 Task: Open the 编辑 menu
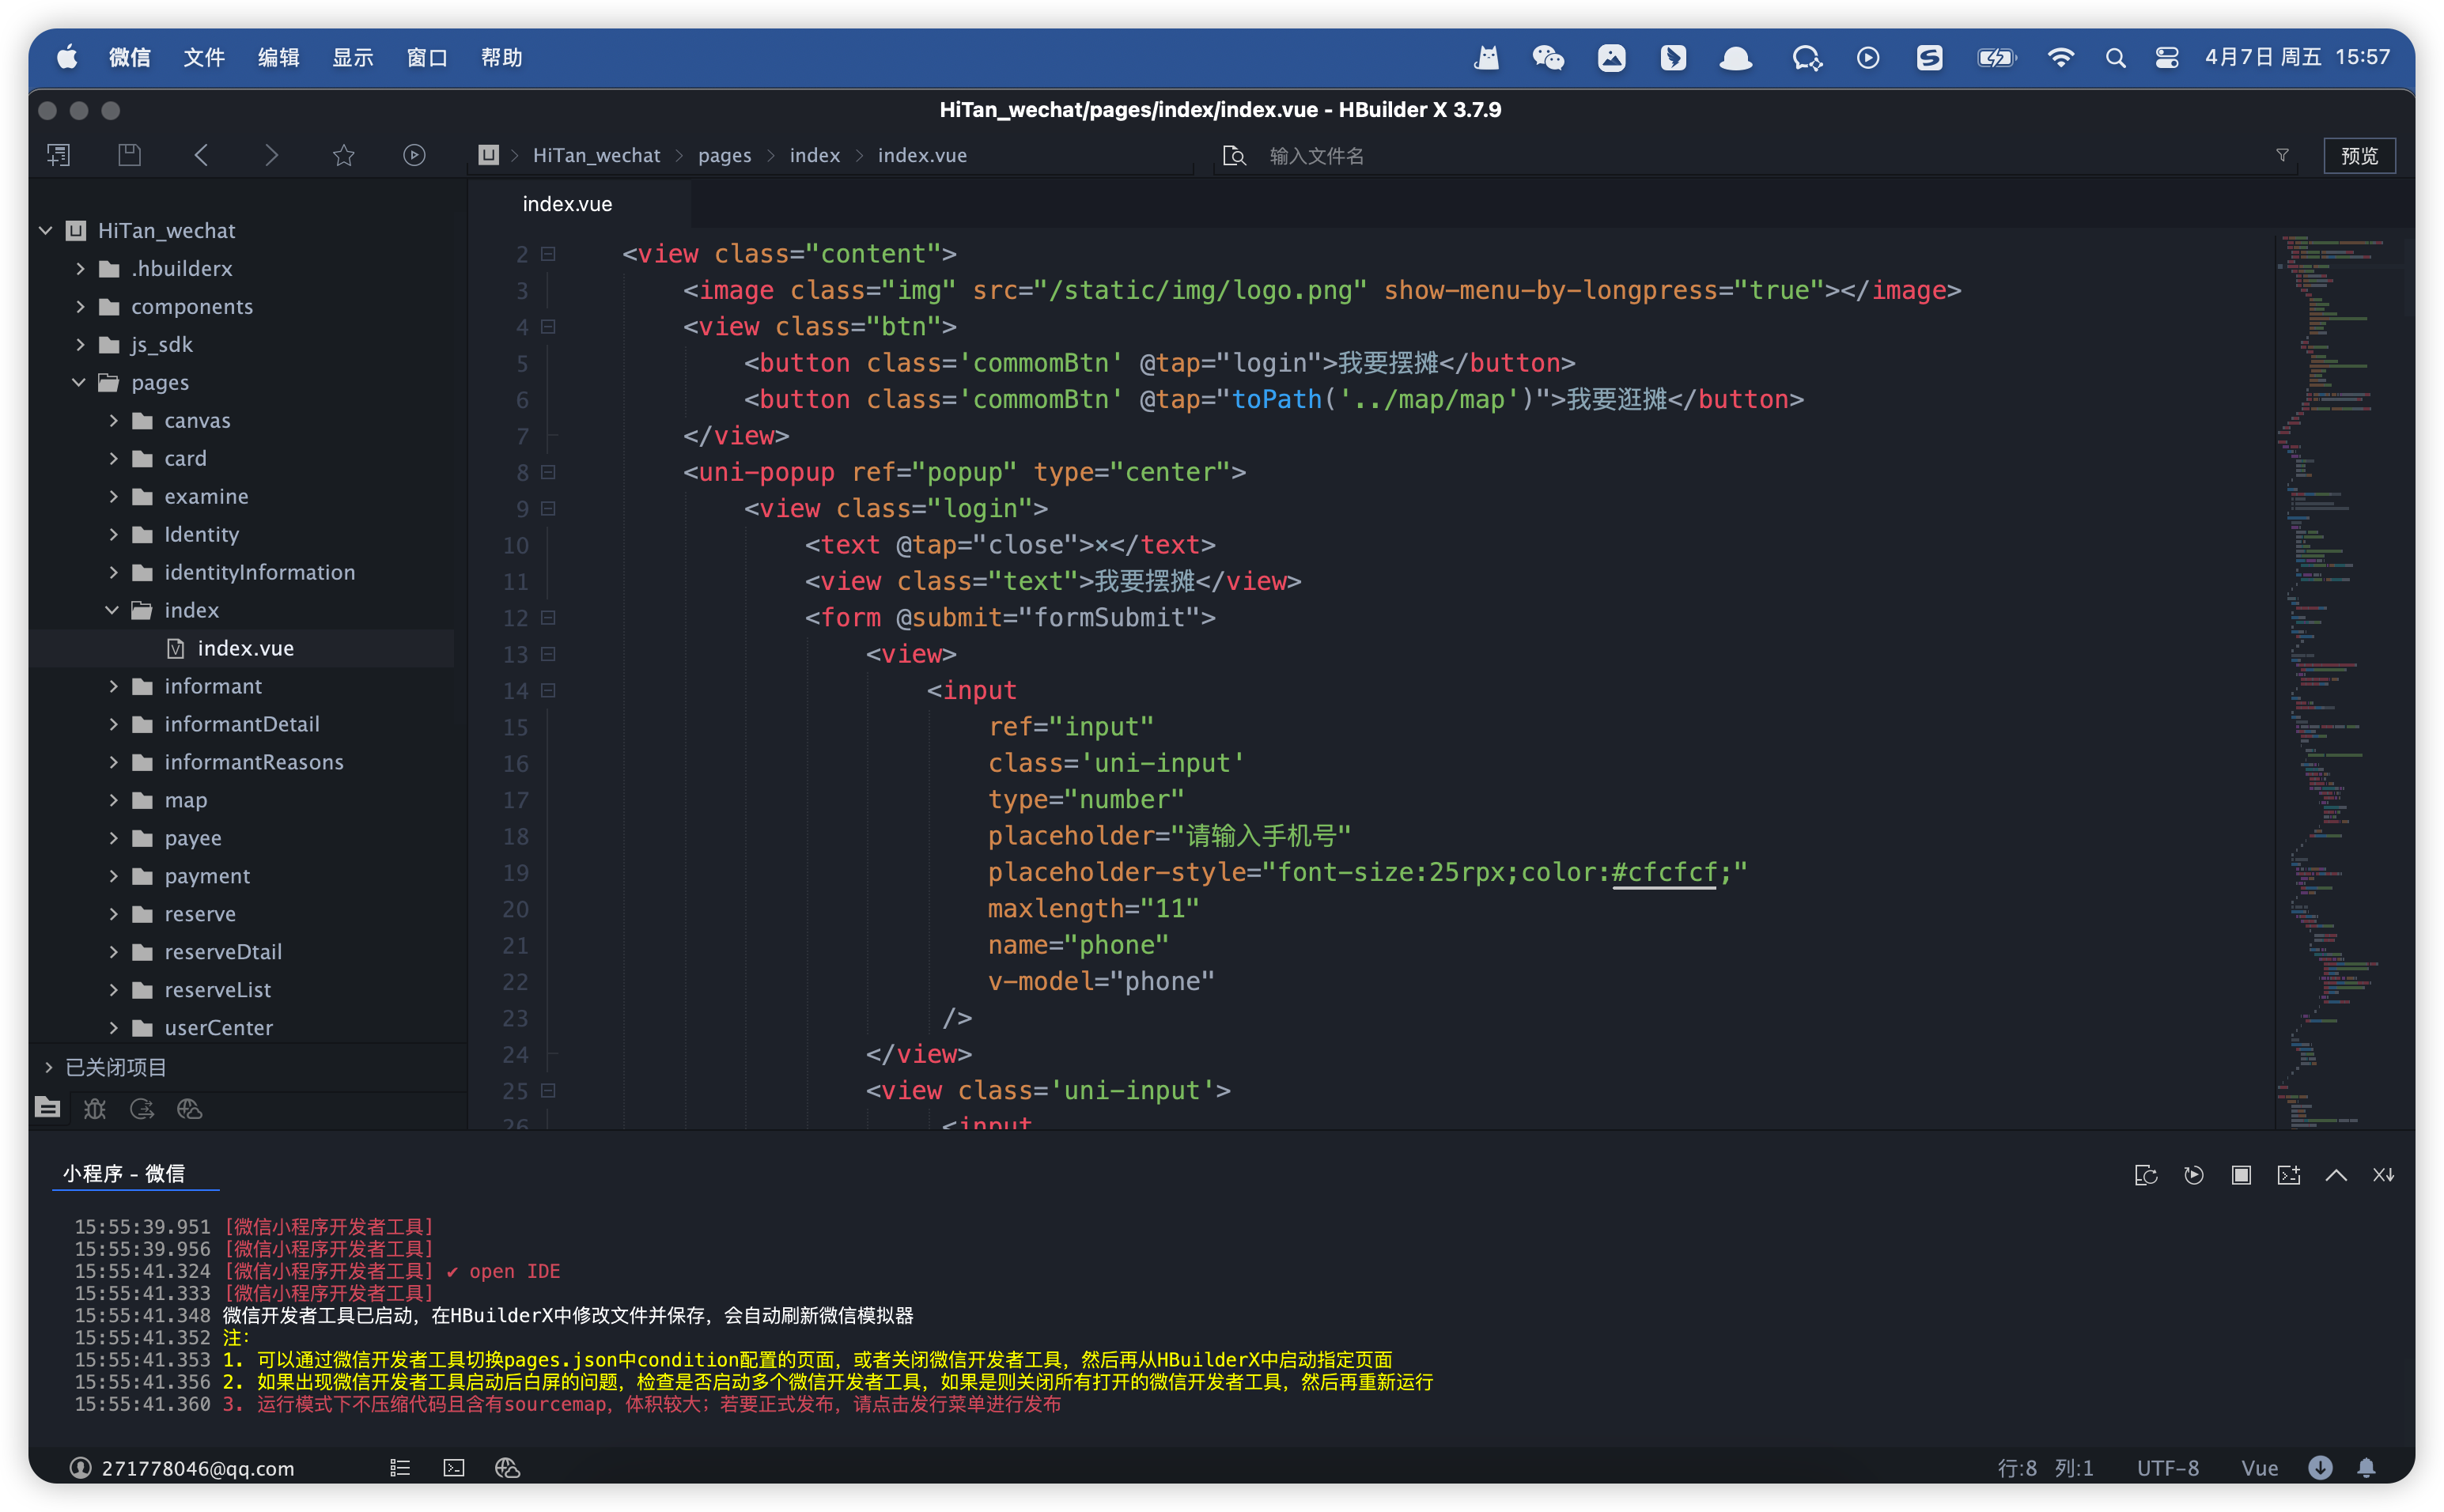(x=278, y=58)
